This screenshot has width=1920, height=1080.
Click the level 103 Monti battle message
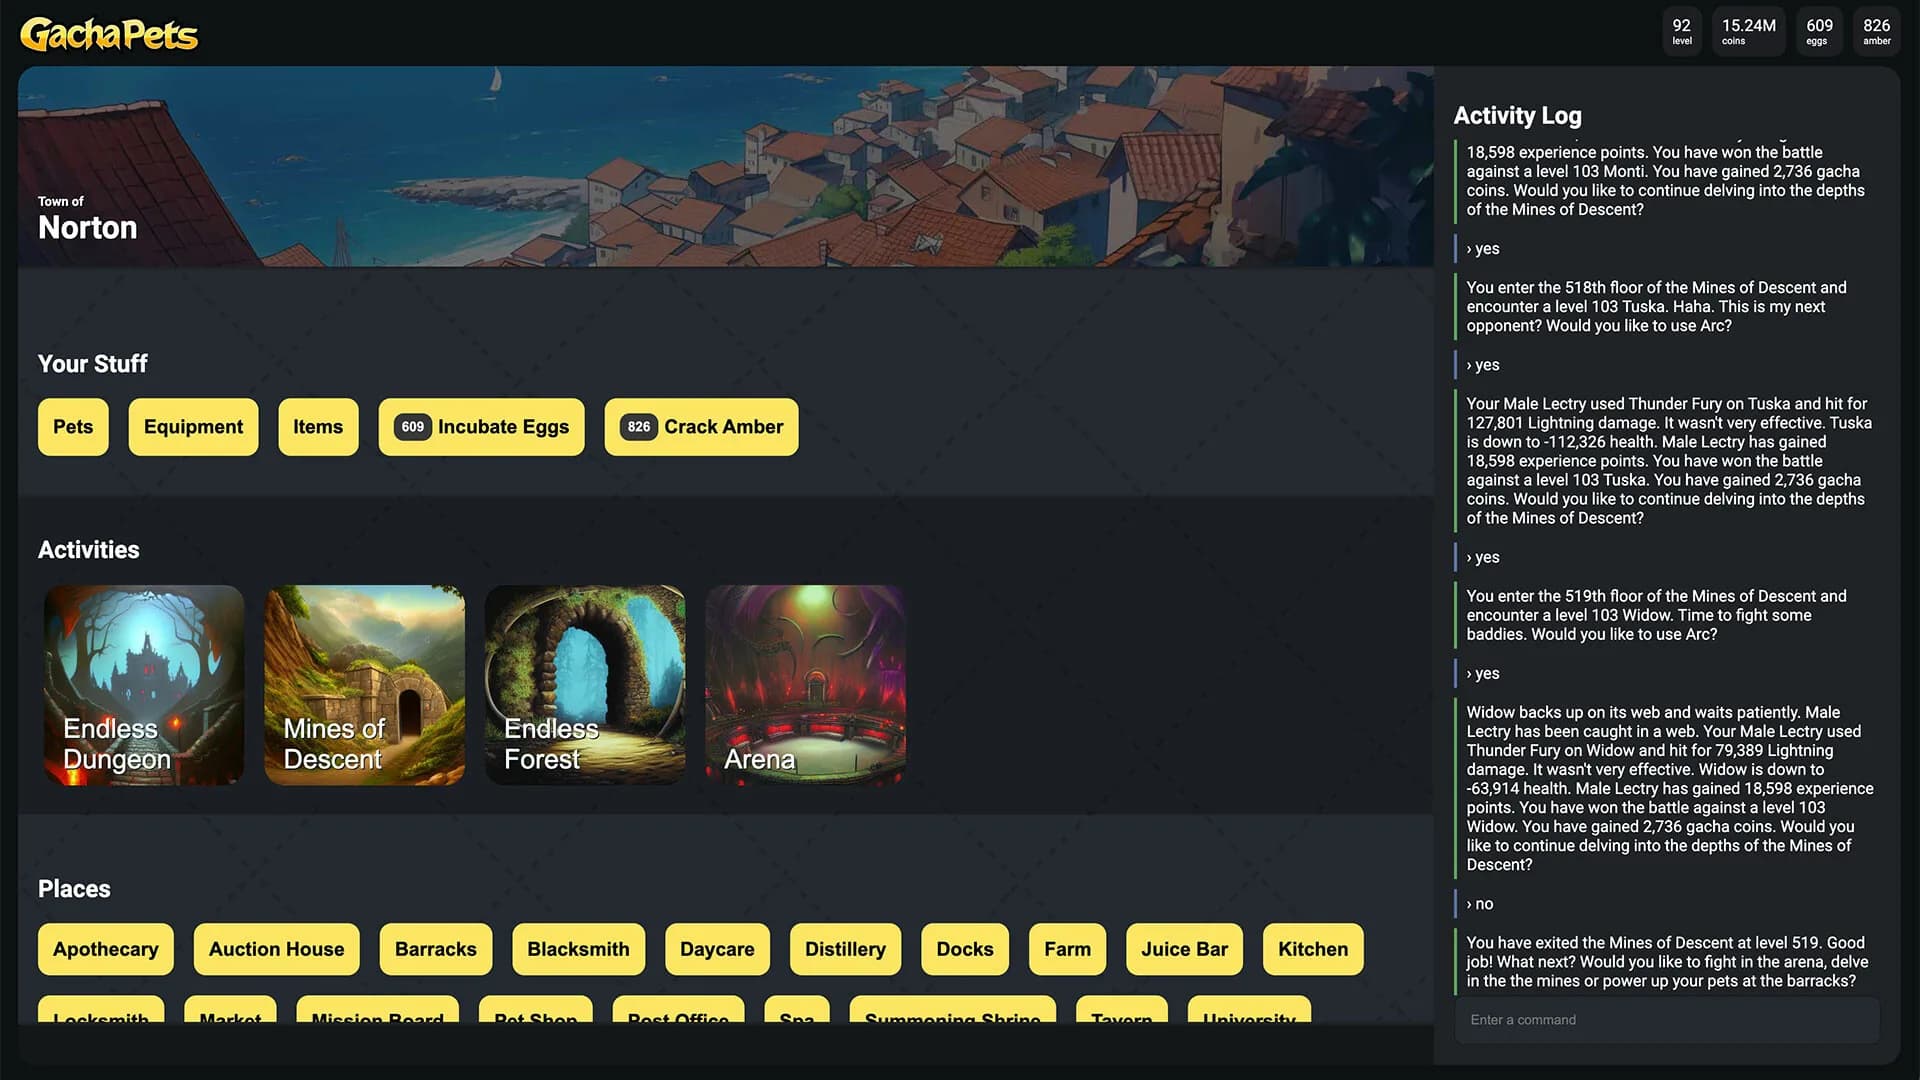point(1666,181)
